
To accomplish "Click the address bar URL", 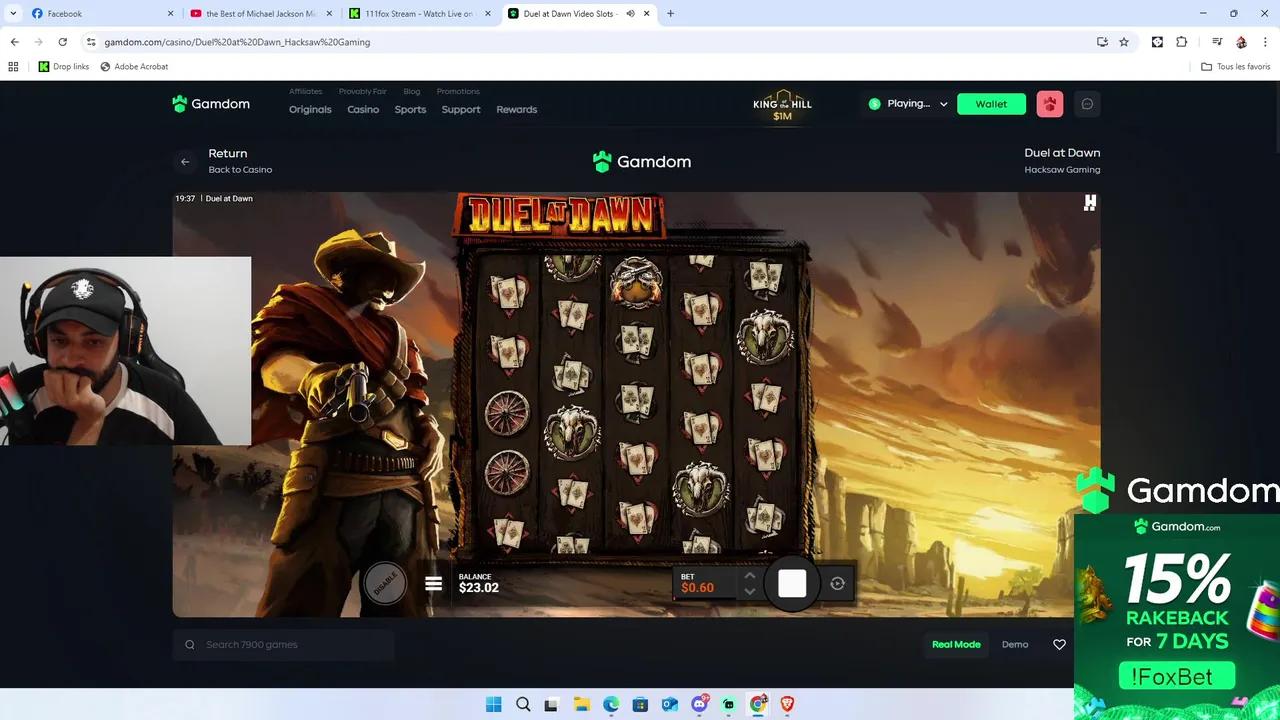I will (237, 42).
